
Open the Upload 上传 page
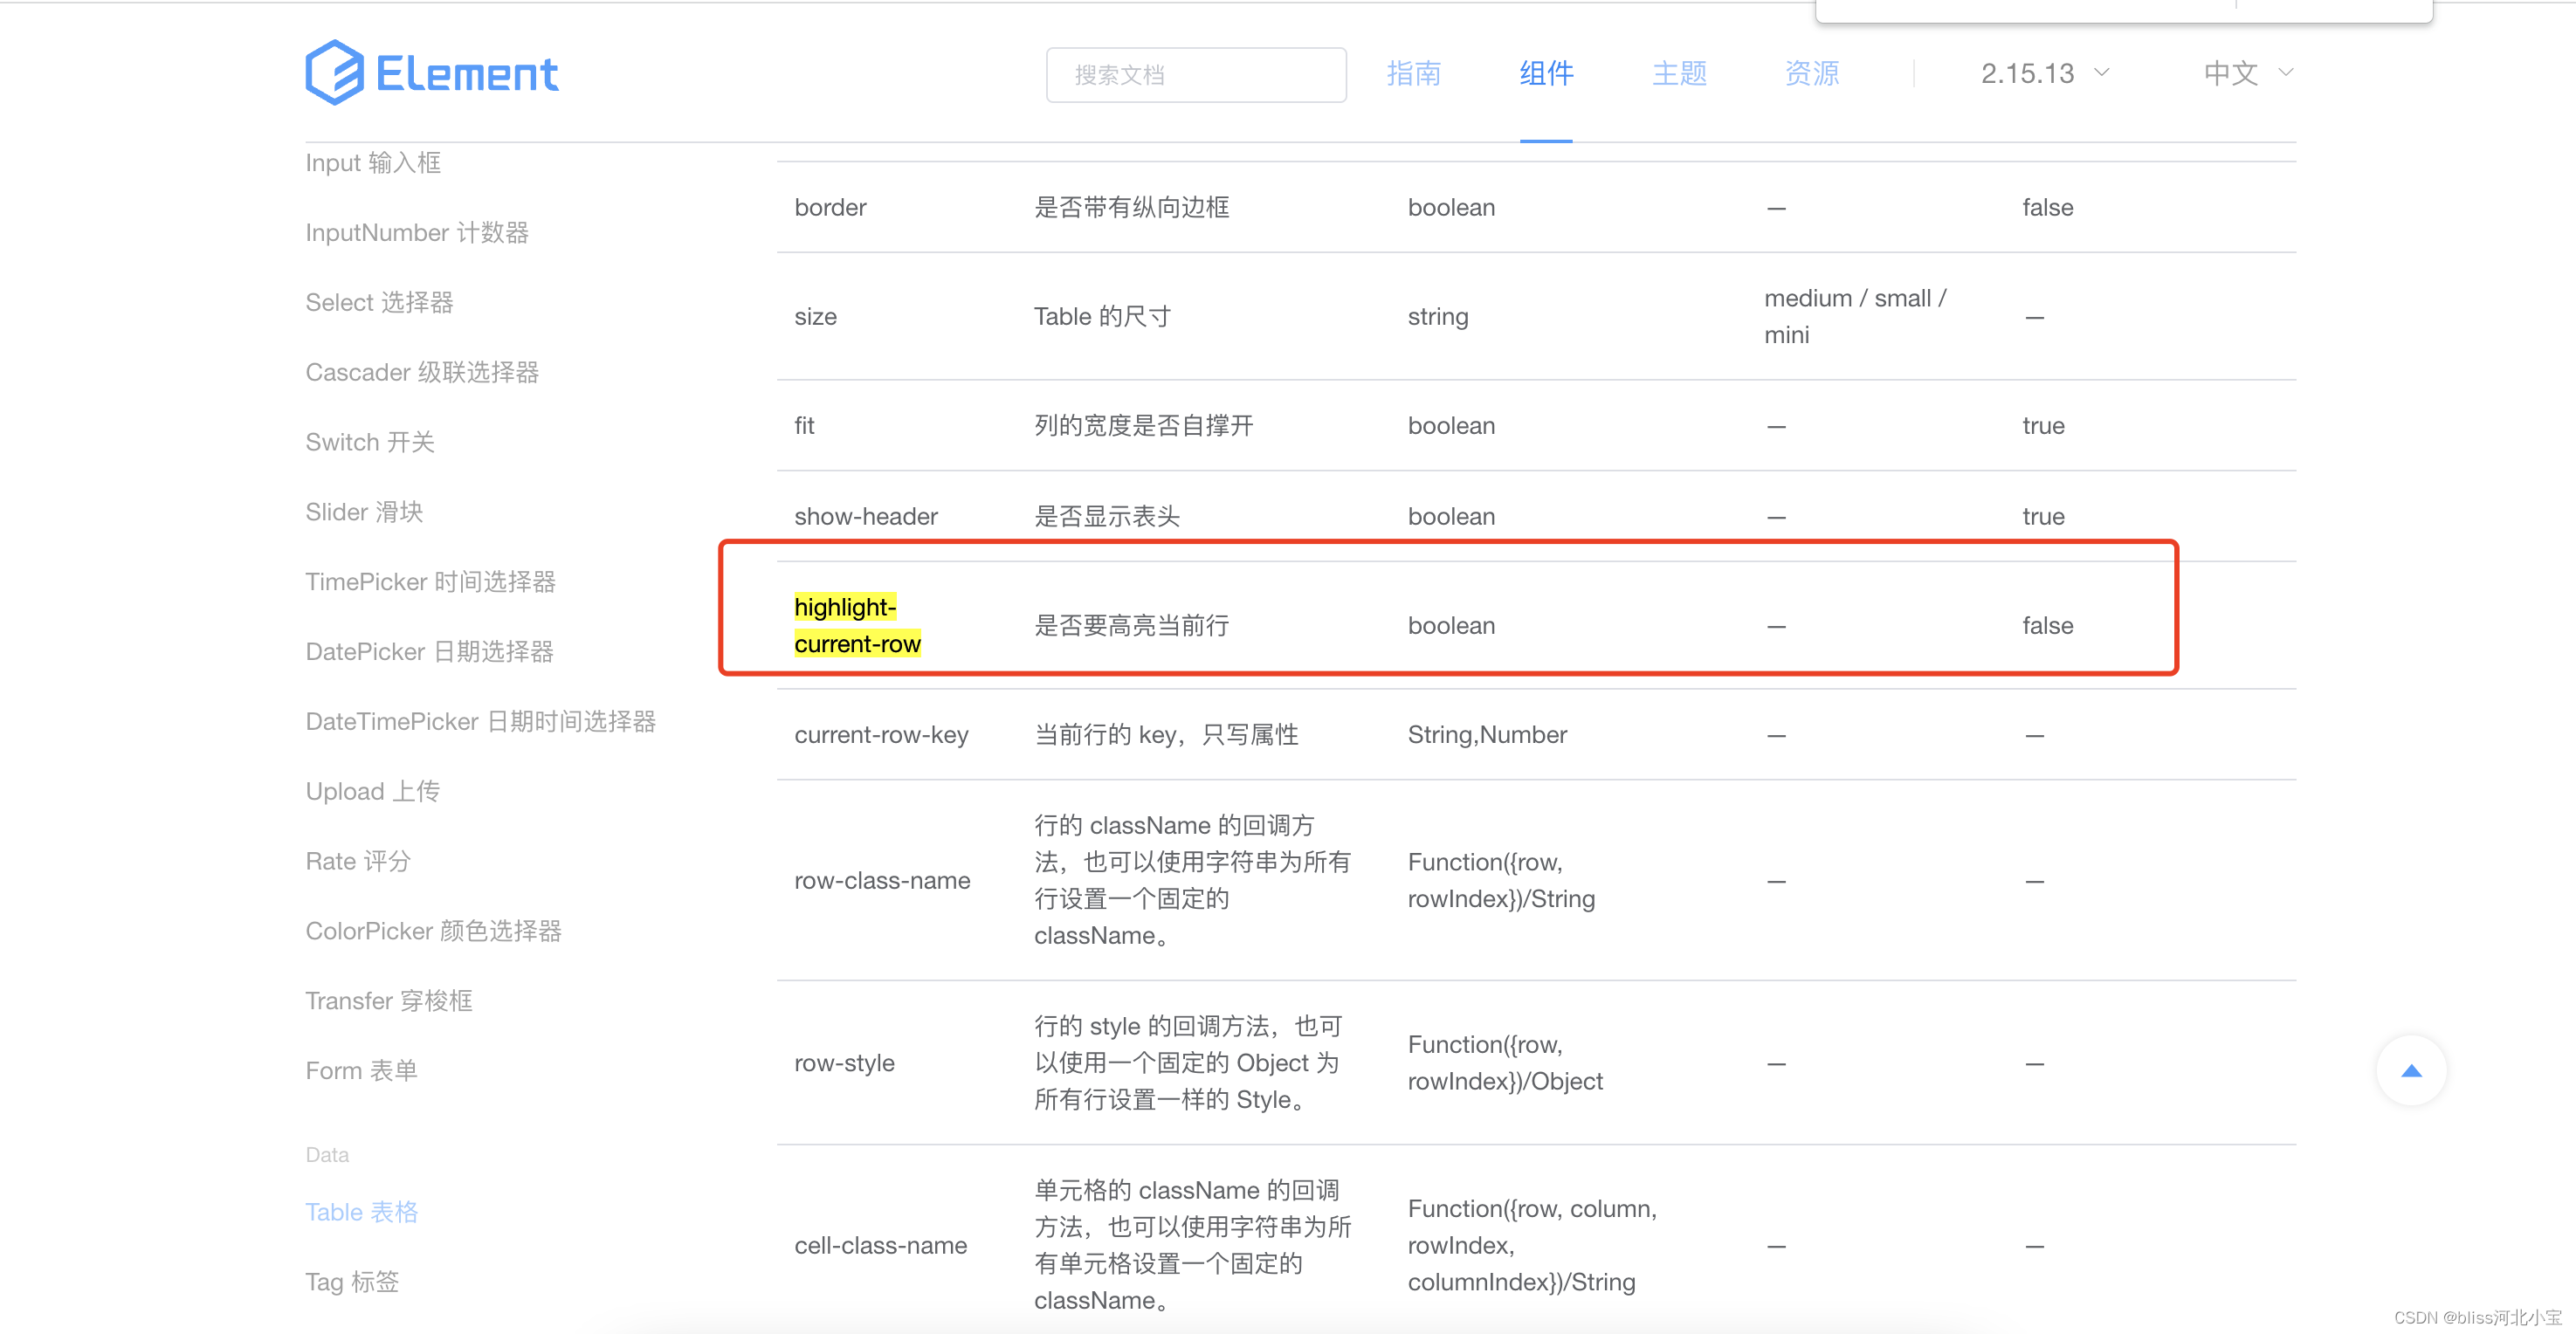(372, 790)
